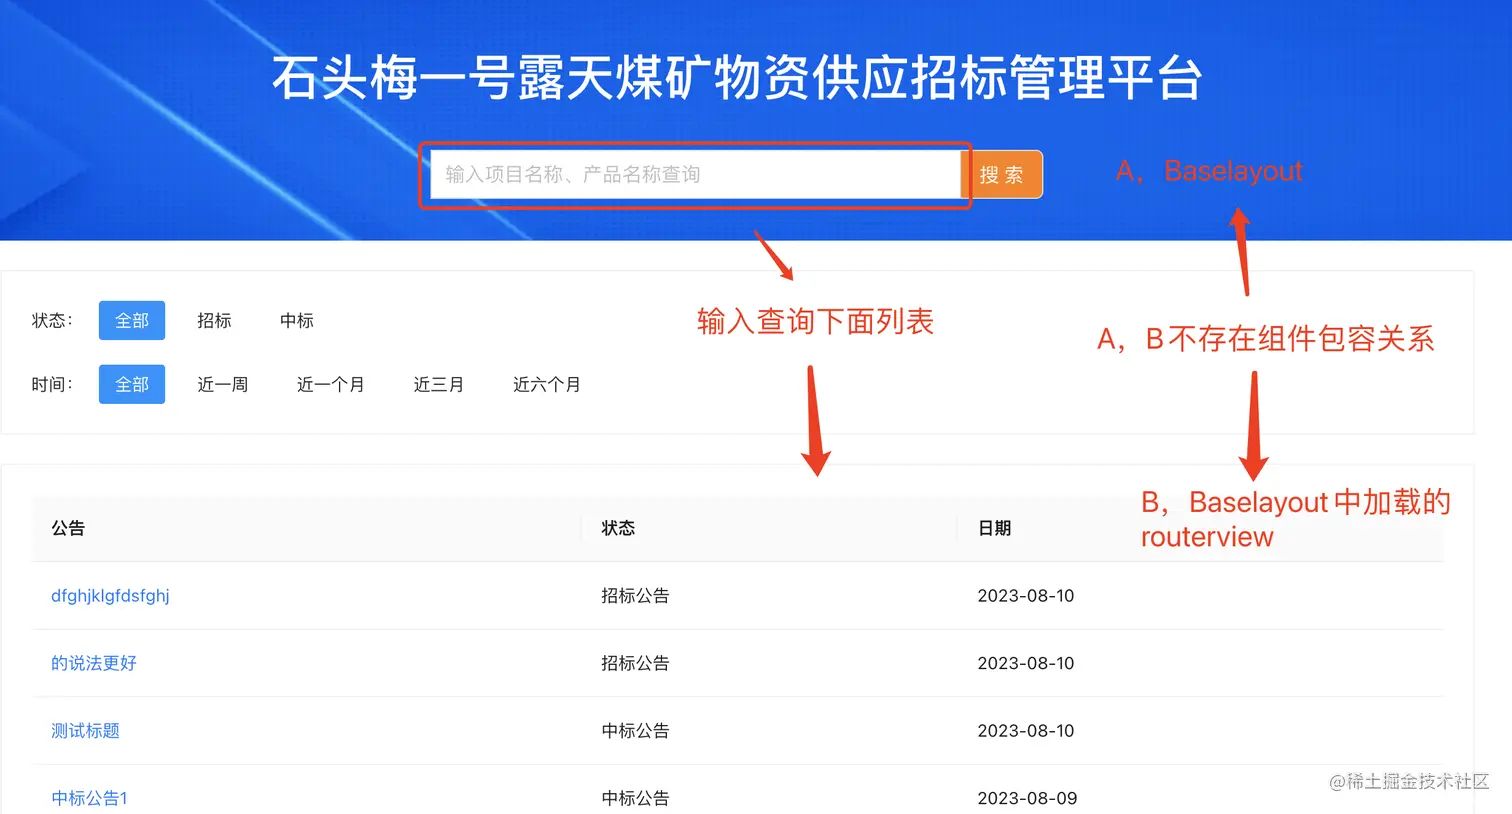Click 招标公告 status in 的说法更好 row
The width and height of the screenshot is (1512, 814).
[x=635, y=663]
